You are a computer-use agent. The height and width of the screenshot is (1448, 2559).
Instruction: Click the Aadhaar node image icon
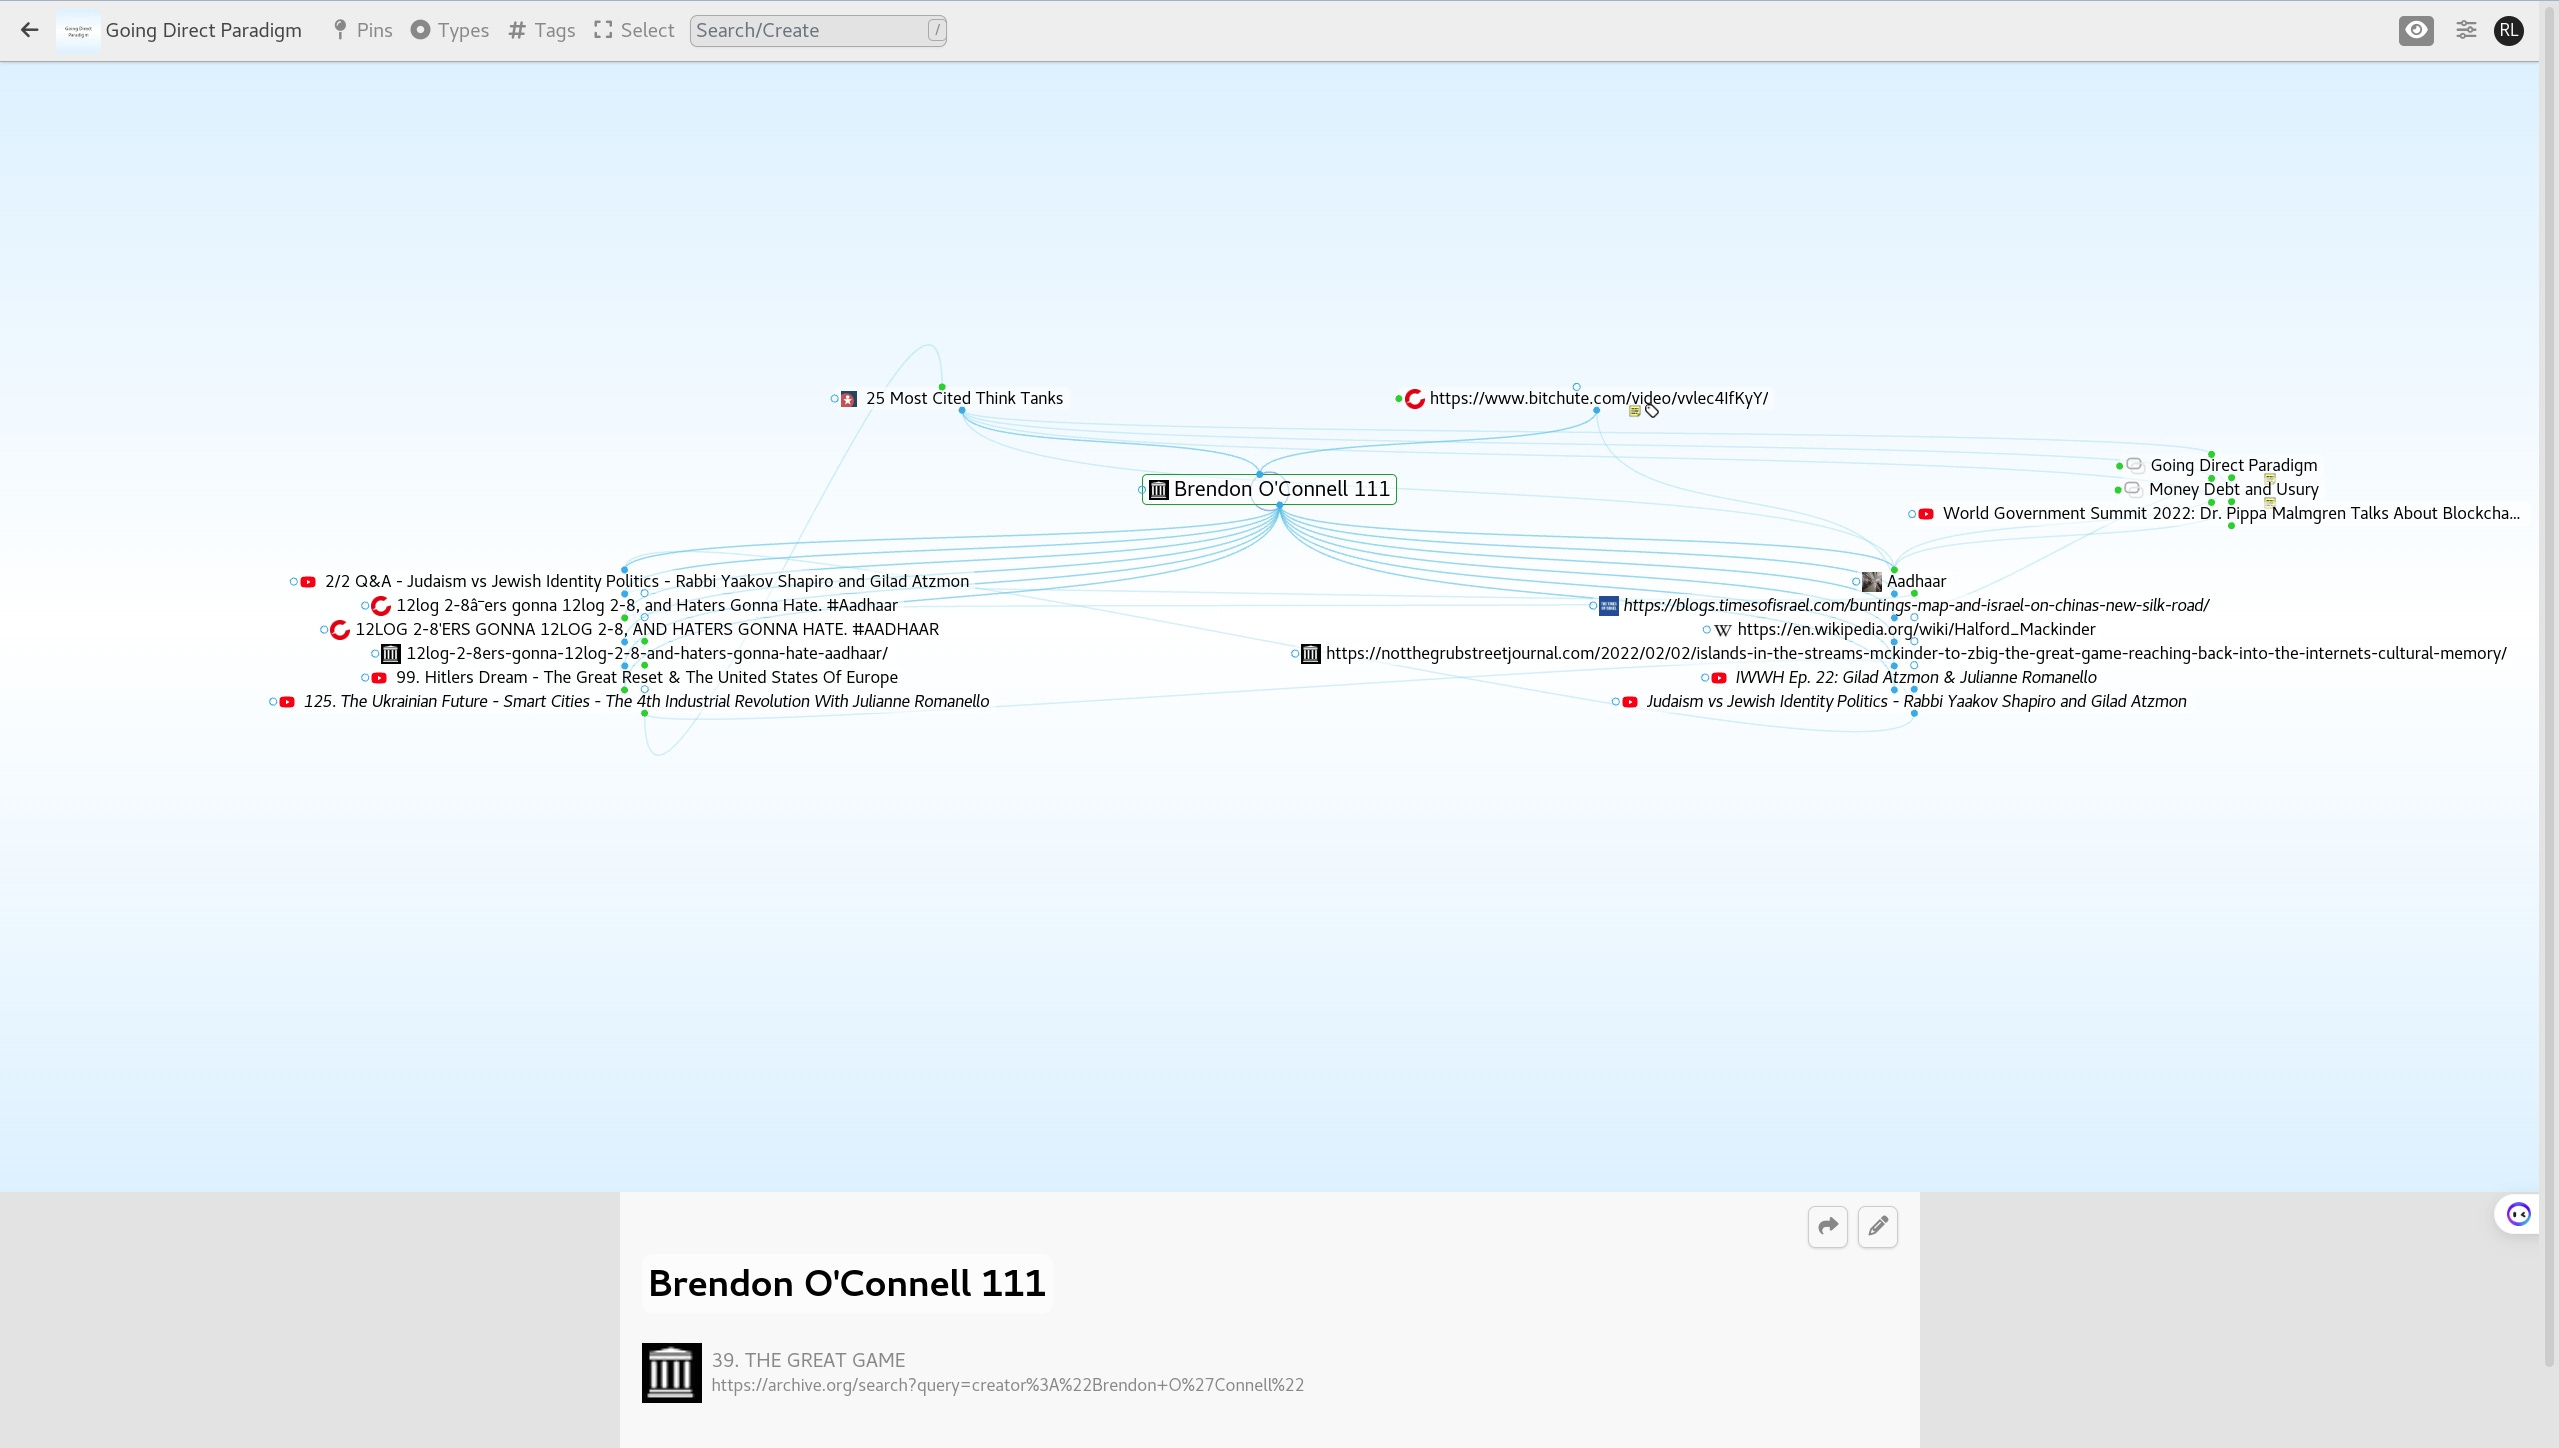pyautogui.click(x=1872, y=582)
